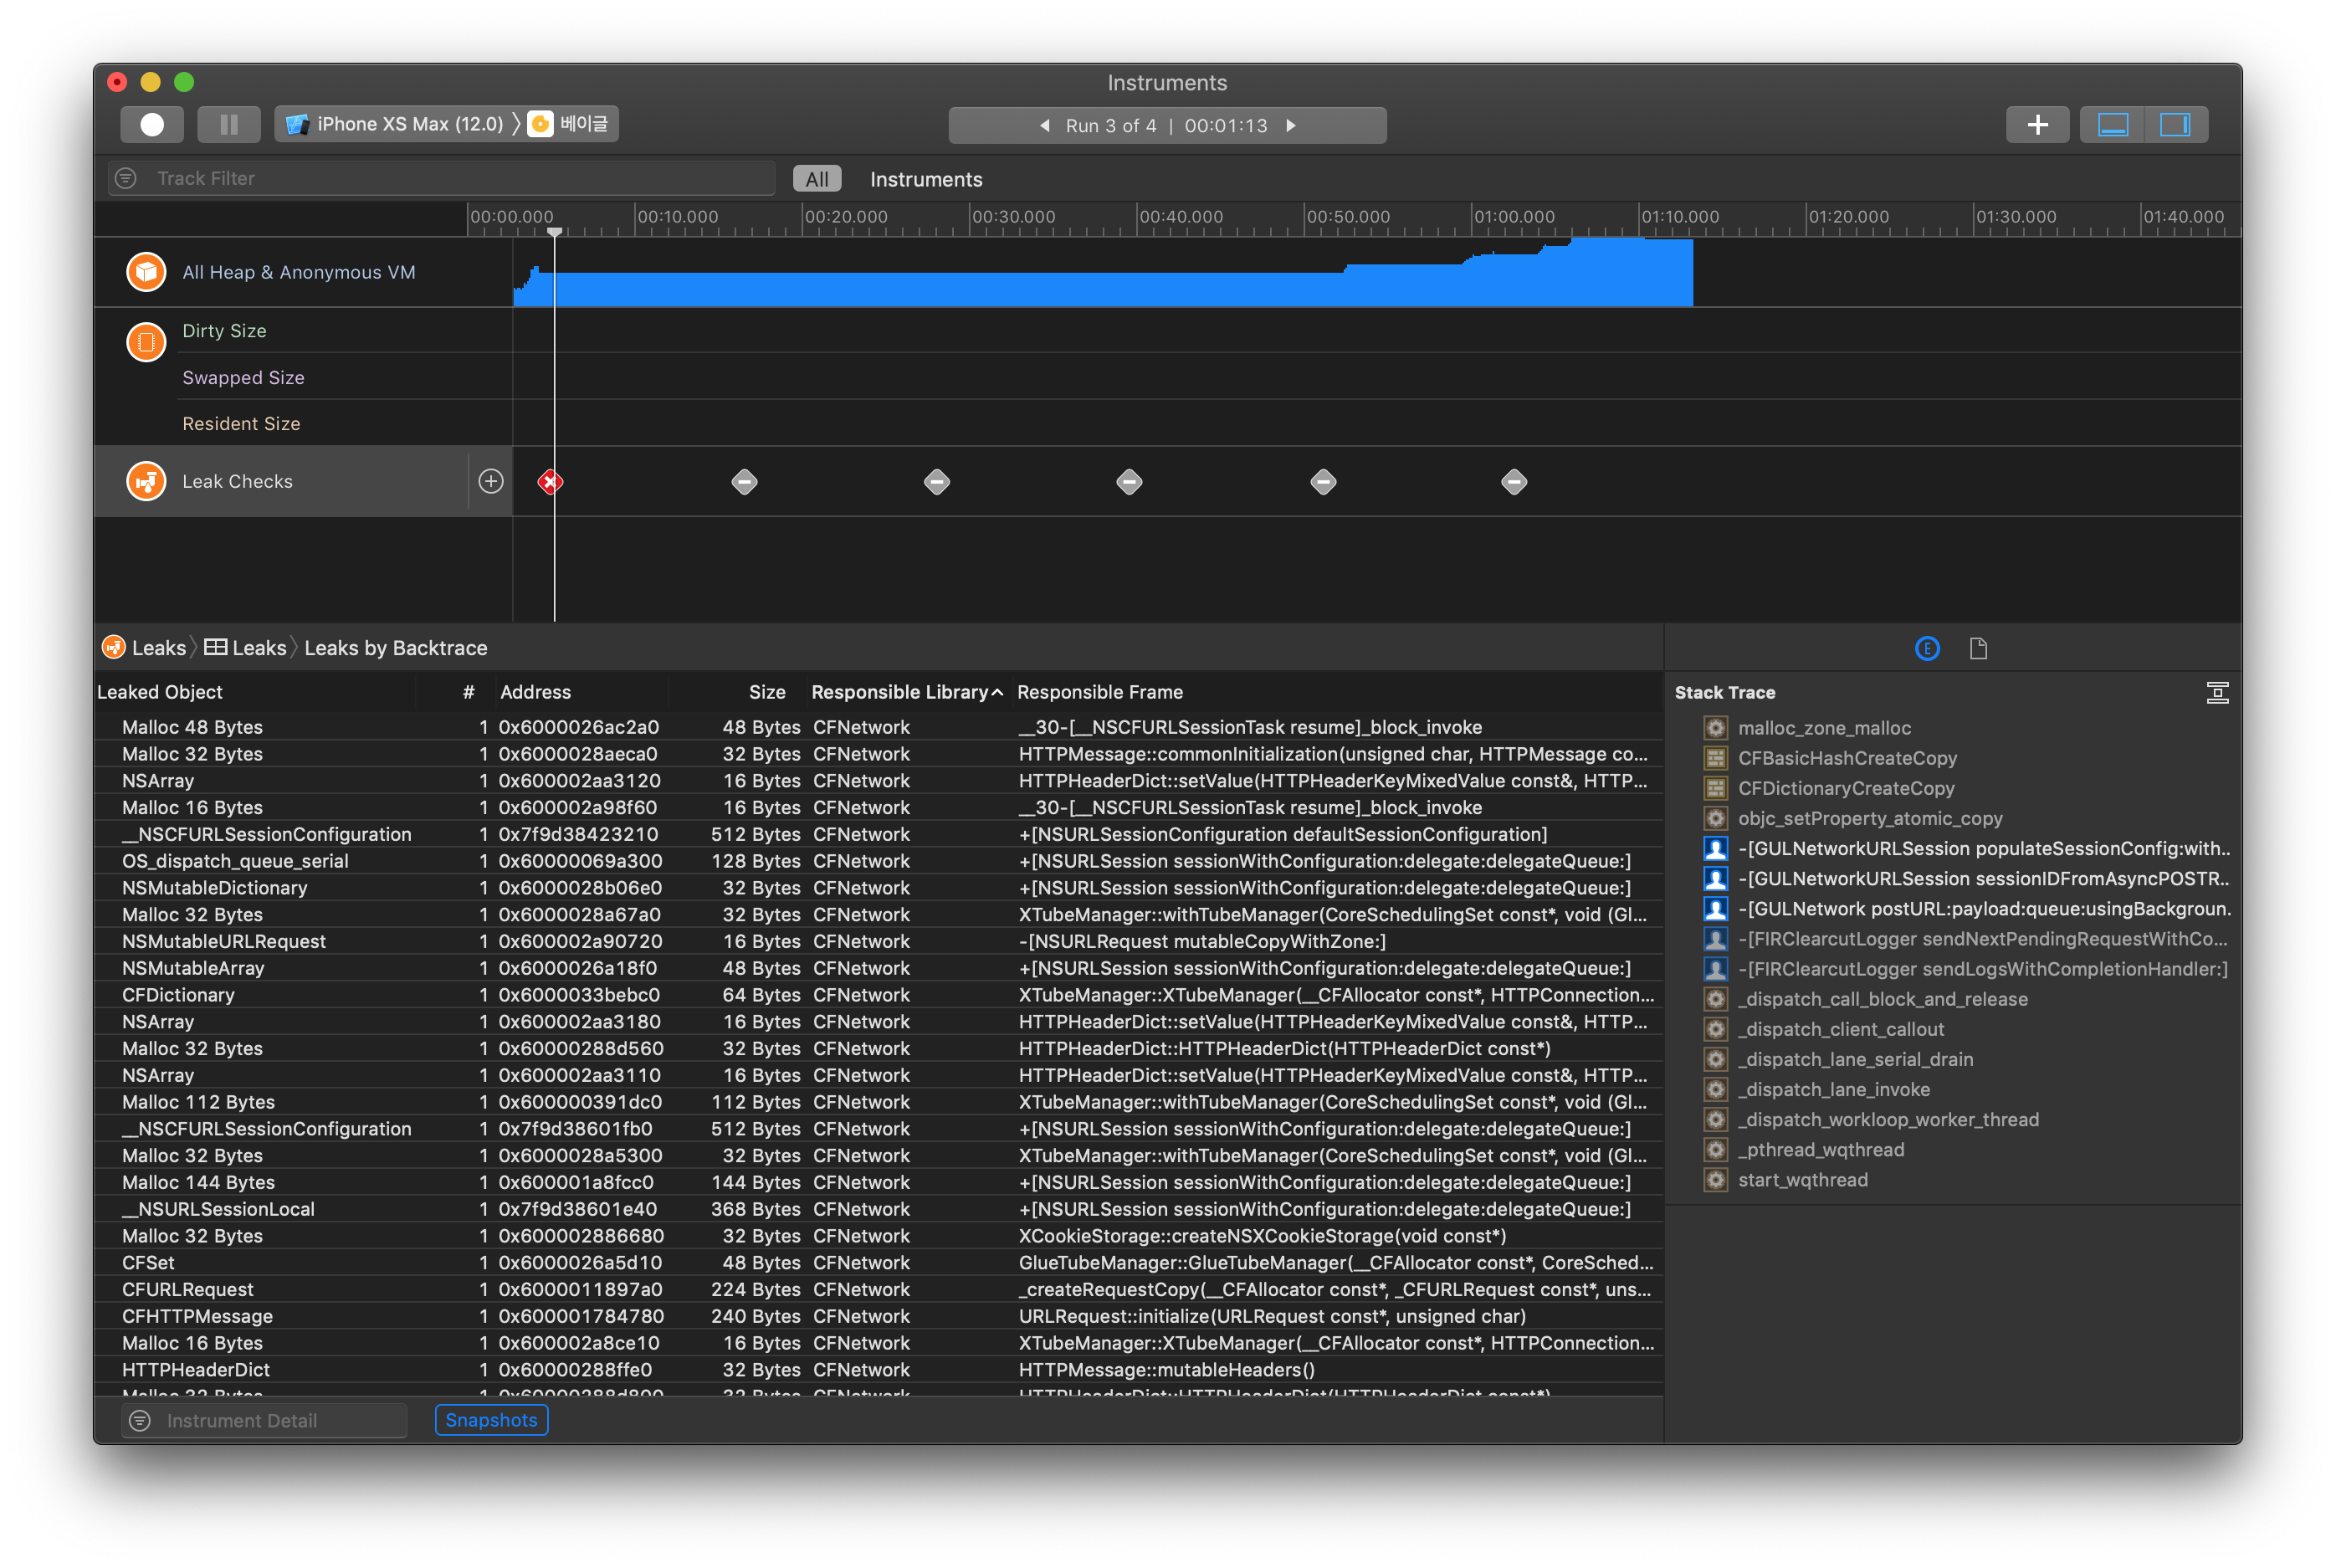
Task: Click the Allocations instrument icon
Action: (146, 272)
